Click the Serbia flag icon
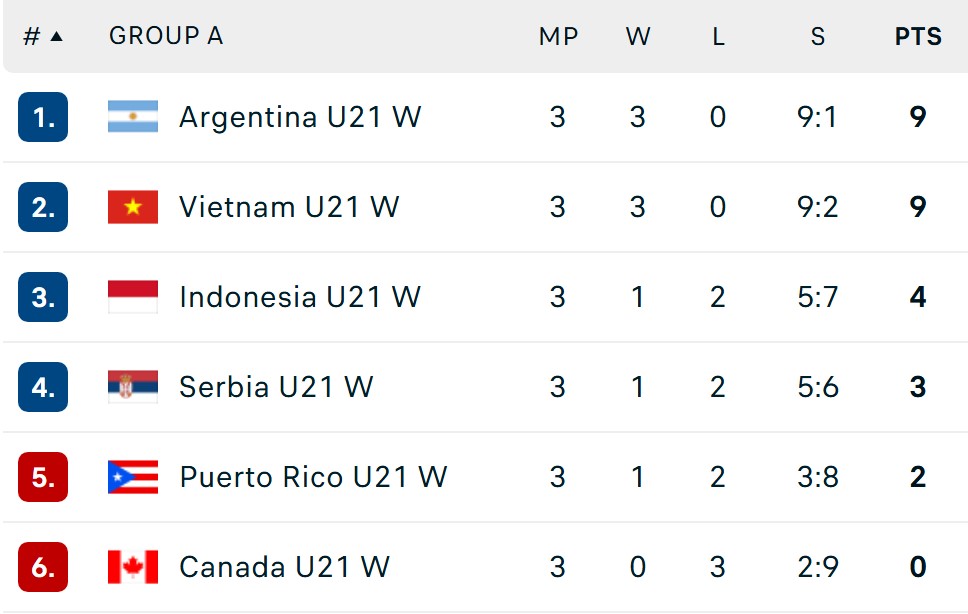Screen dimensions: 968x614 click(133, 387)
